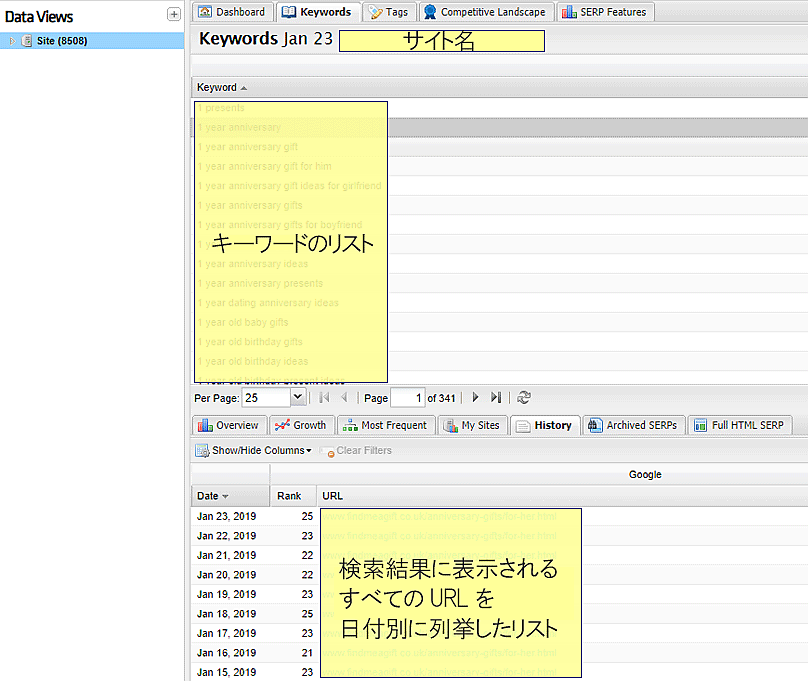Screen dimensions: 808x681
Task: Expand the Site (8508) tree node
Action: click(11, 41)
